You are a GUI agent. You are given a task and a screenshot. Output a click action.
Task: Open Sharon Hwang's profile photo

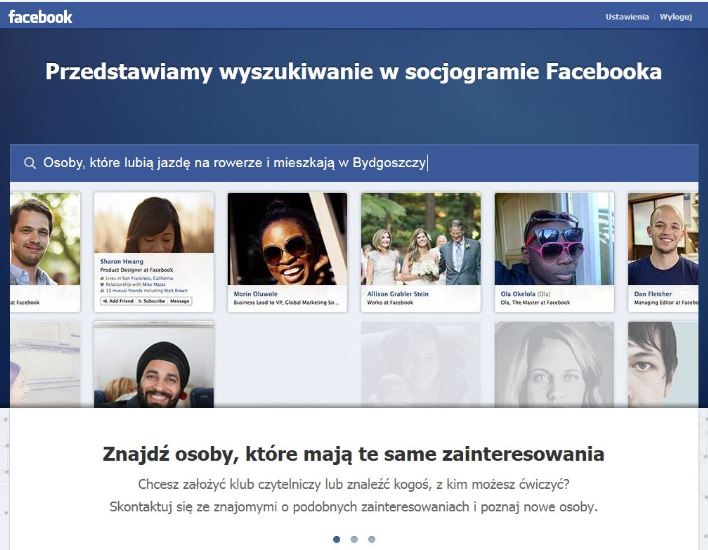pyautogui.click(x=154, y=223)
